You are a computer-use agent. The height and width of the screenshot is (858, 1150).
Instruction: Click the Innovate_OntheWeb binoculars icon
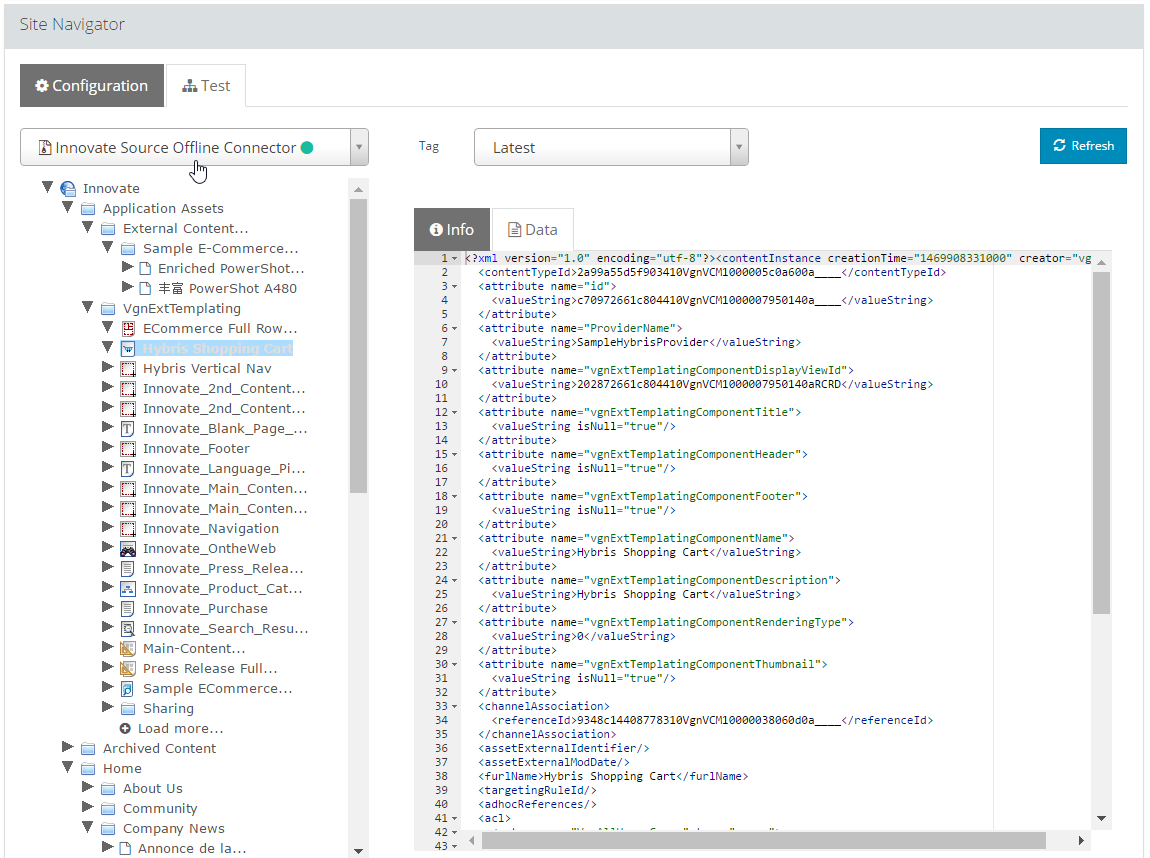coord(128,549)
